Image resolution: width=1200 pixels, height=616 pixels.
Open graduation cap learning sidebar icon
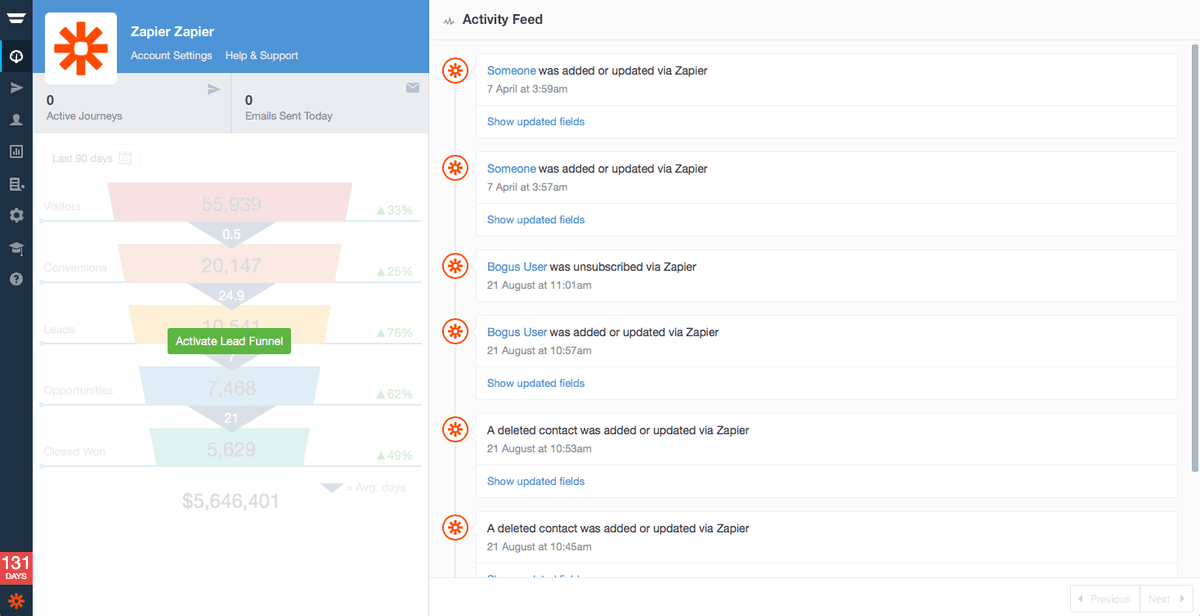tap(16, 247)
